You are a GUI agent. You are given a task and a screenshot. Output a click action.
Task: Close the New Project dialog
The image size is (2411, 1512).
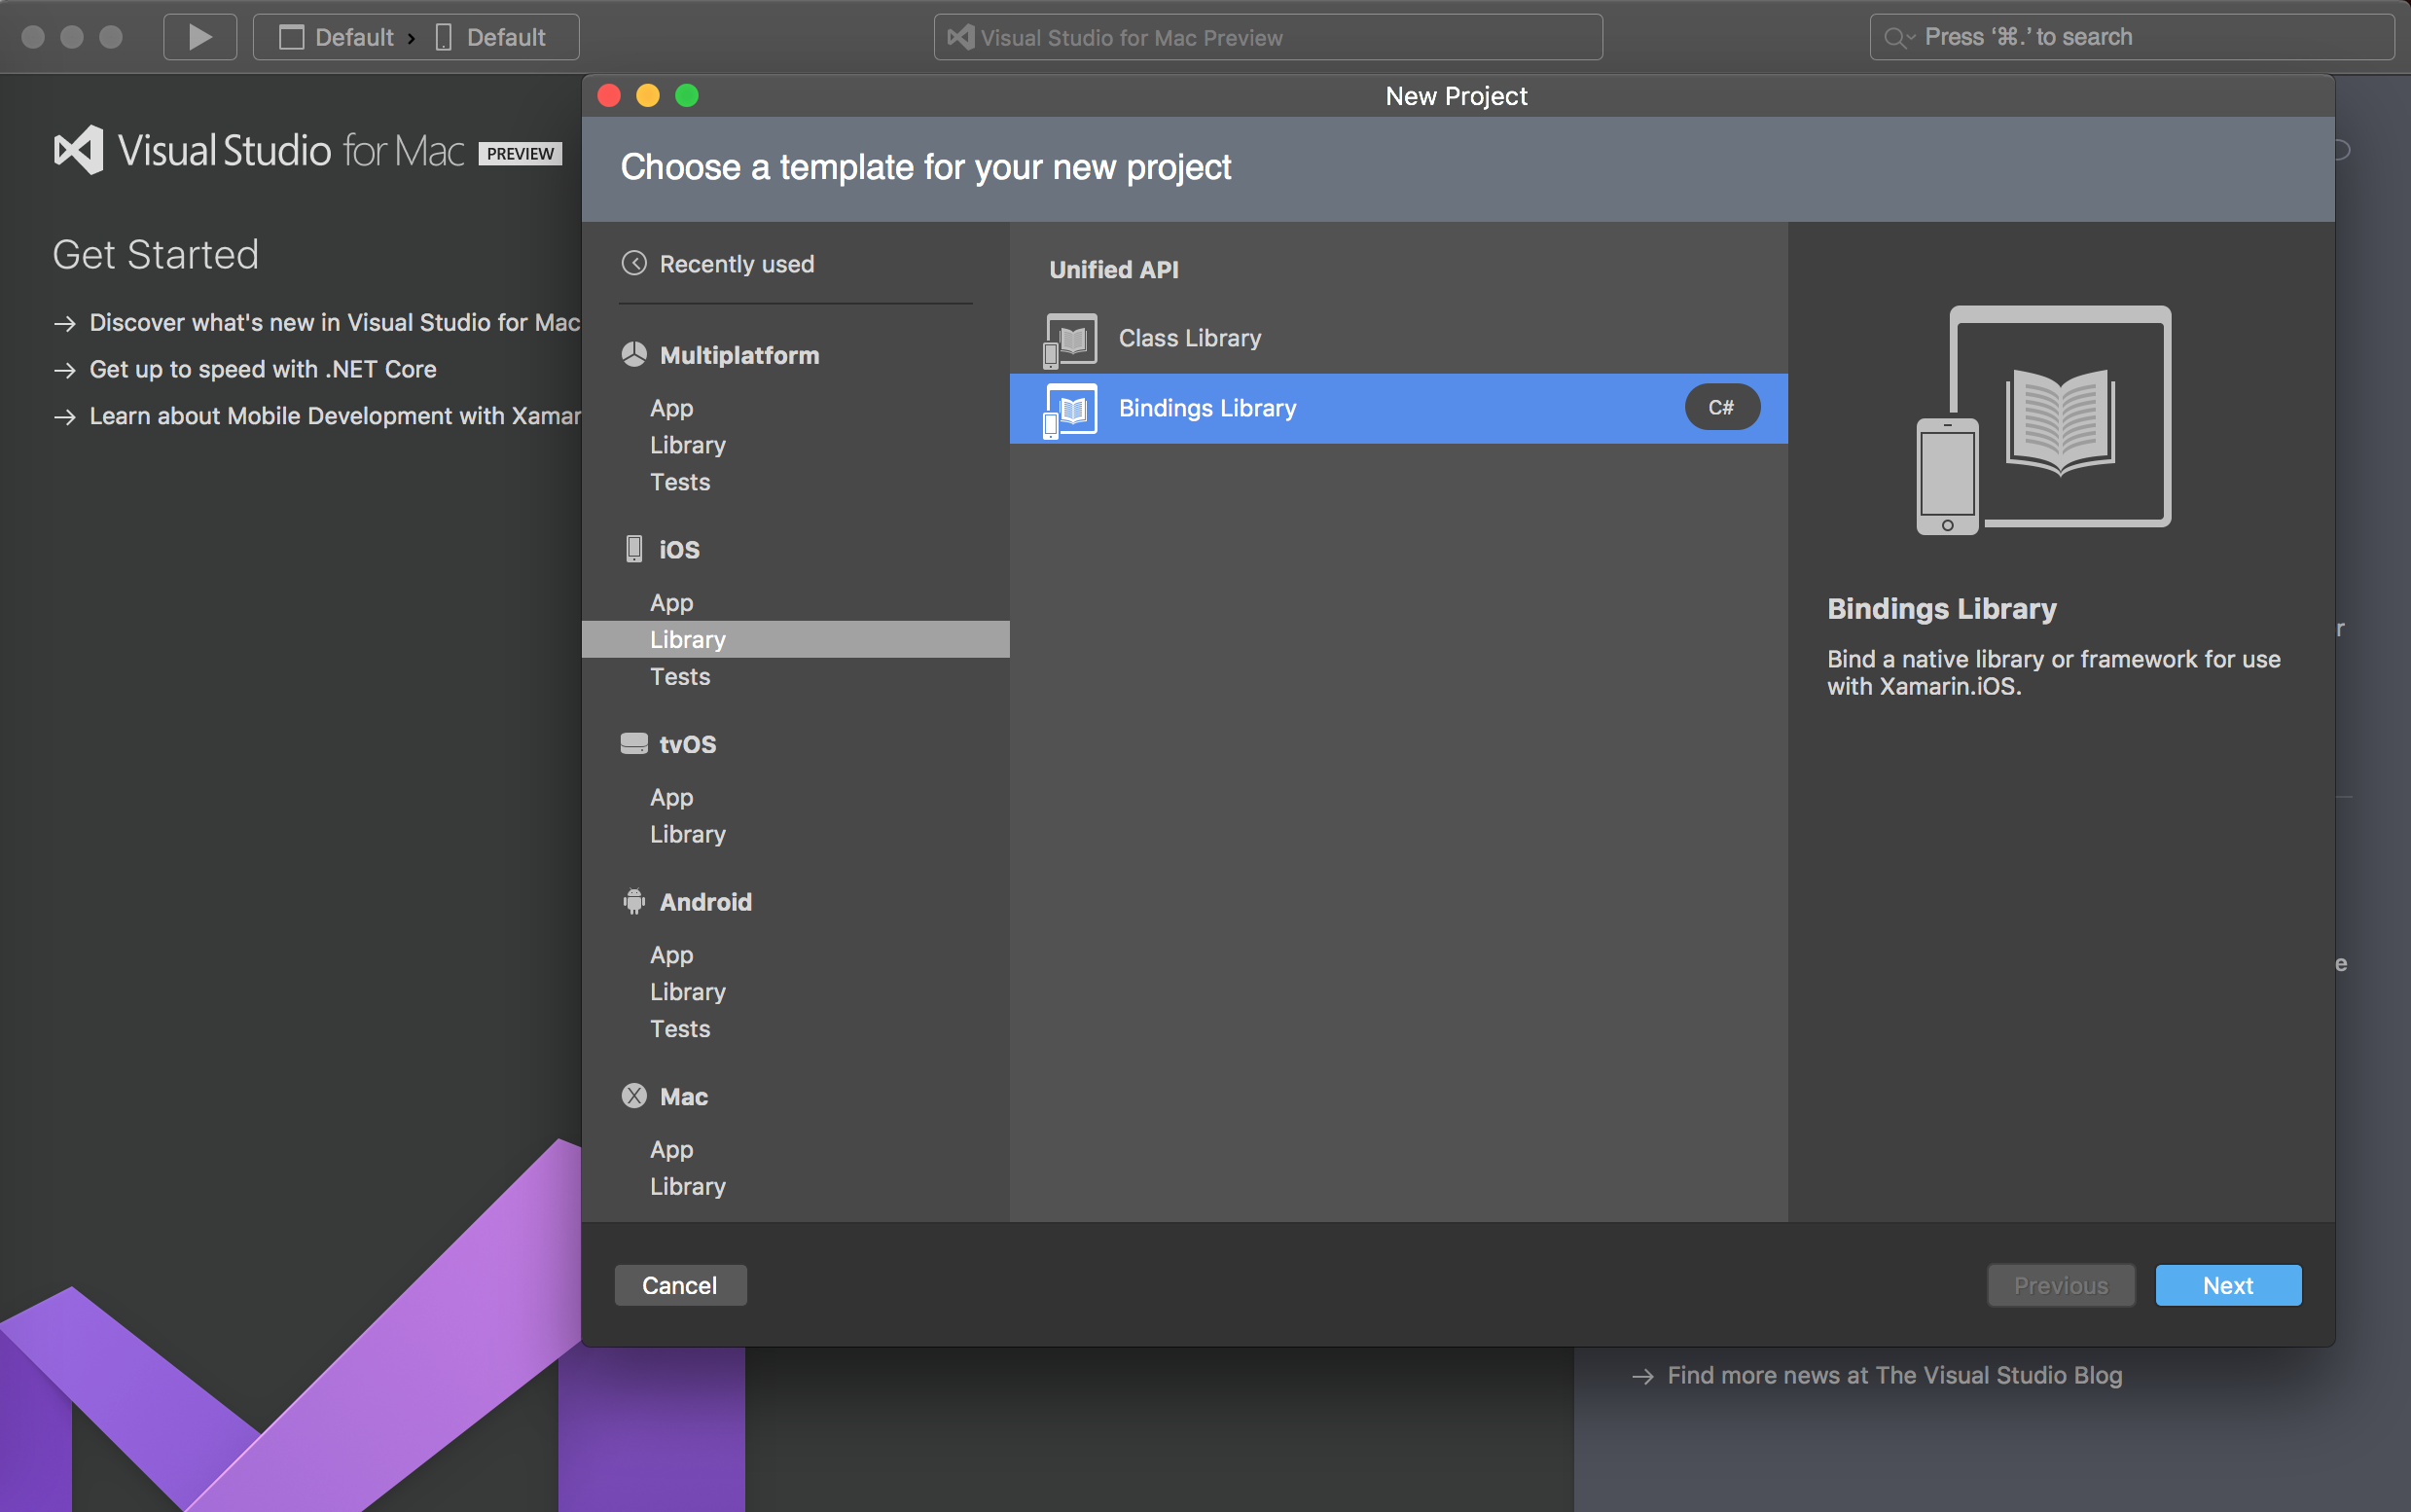609,96
